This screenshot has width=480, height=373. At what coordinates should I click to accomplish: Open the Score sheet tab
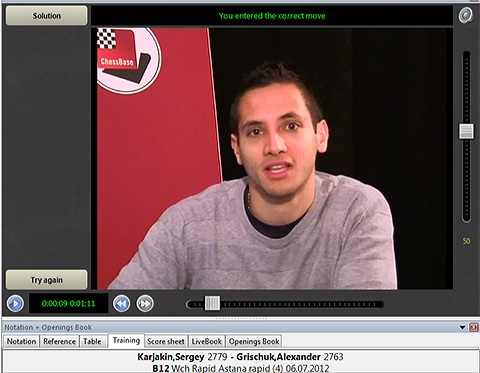pyautogui.click(x=166, y=341)
